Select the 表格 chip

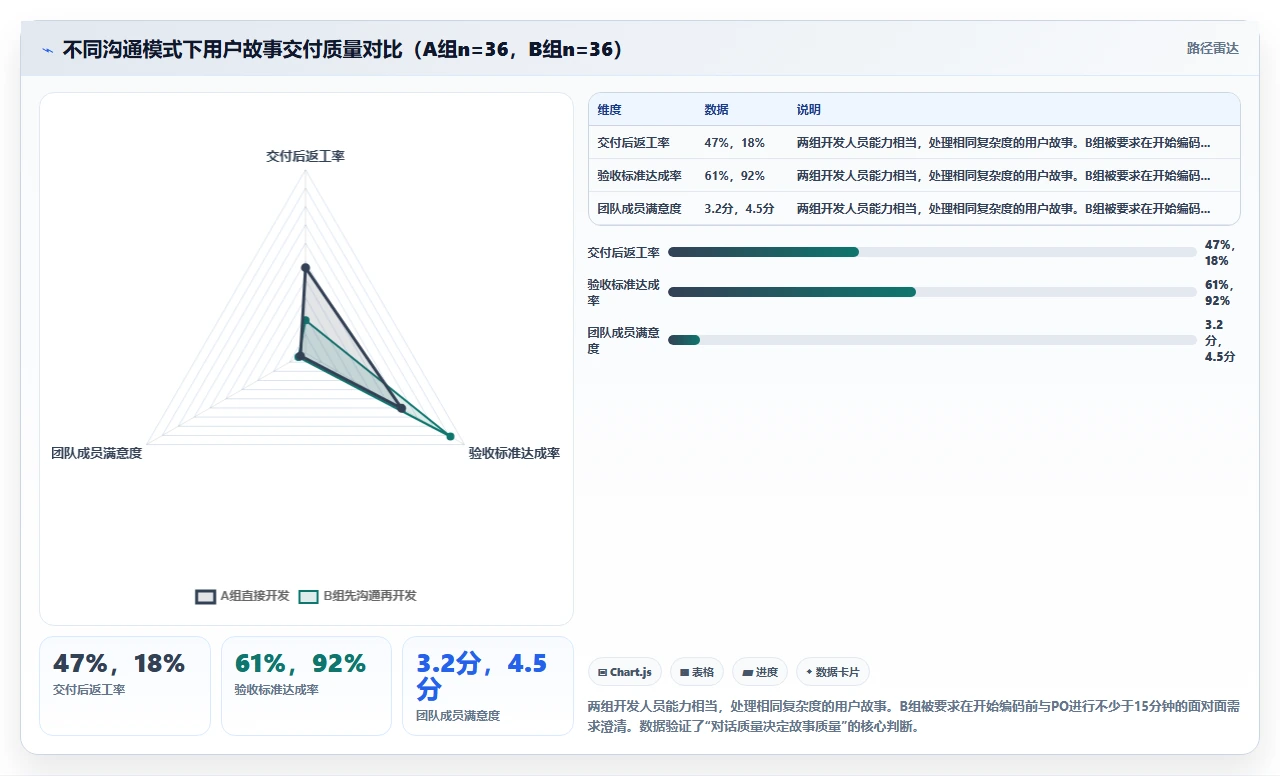[697, 672]
